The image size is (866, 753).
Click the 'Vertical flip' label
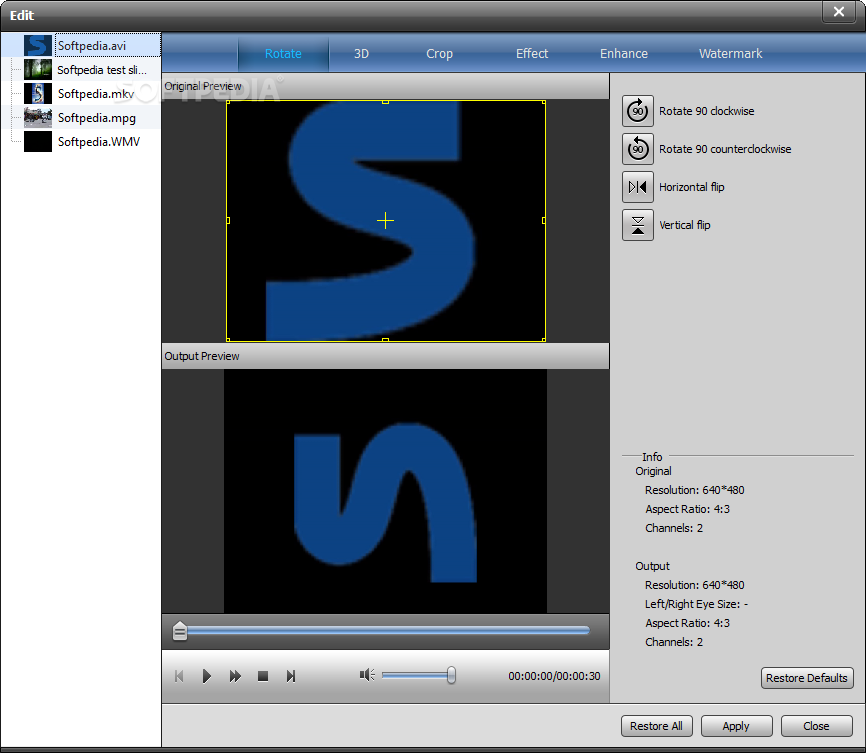(x=684, y=225)
